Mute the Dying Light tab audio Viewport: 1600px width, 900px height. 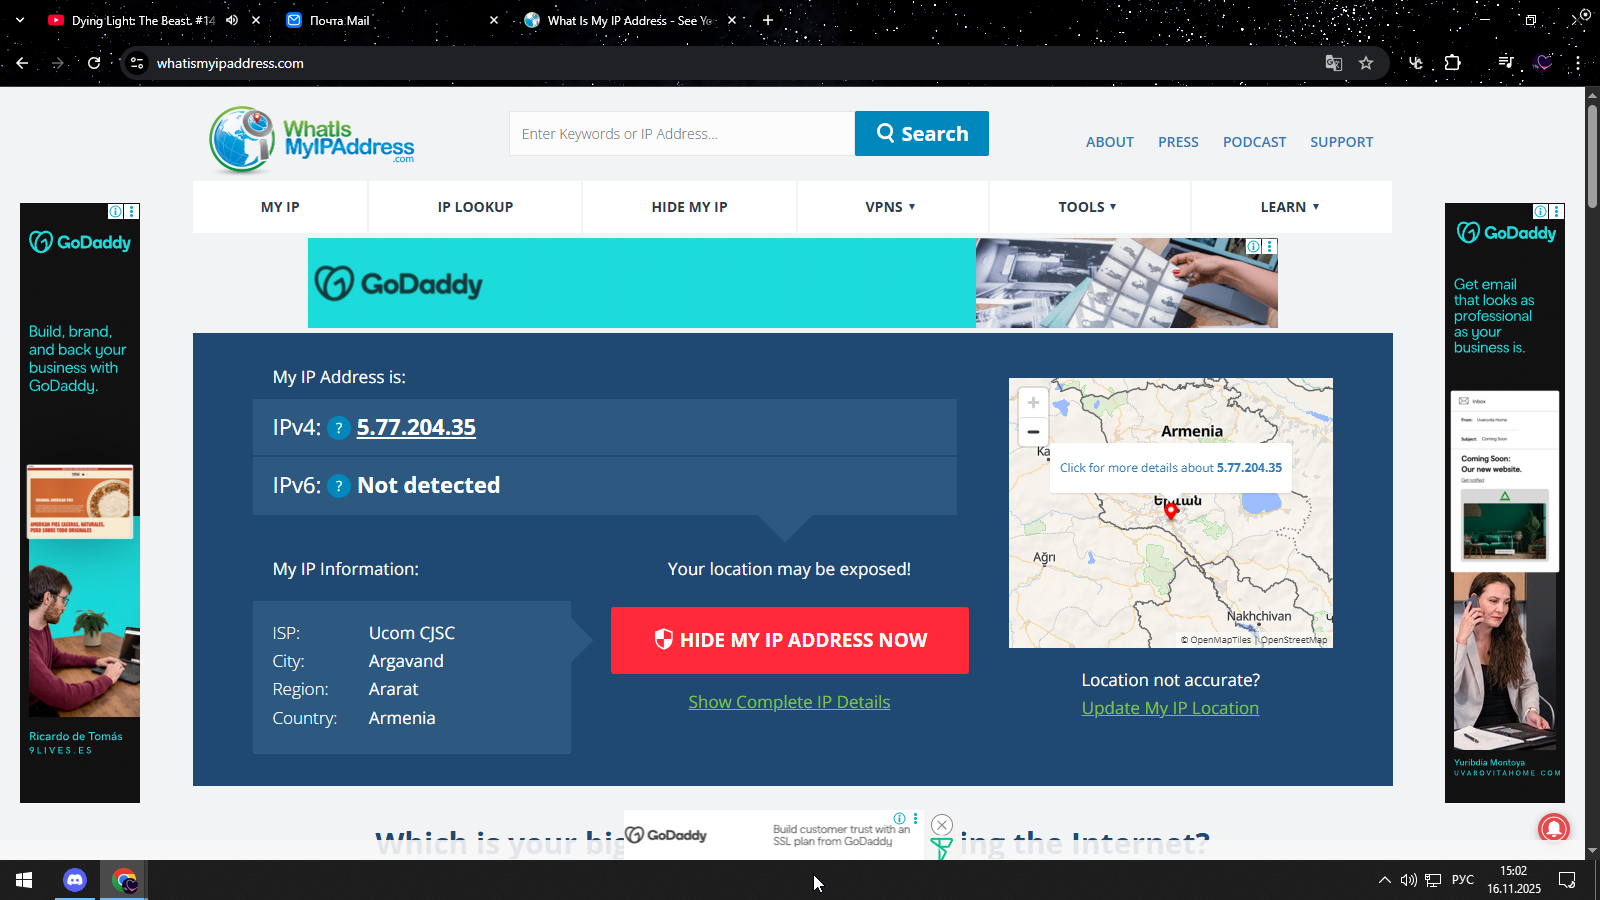232,20
